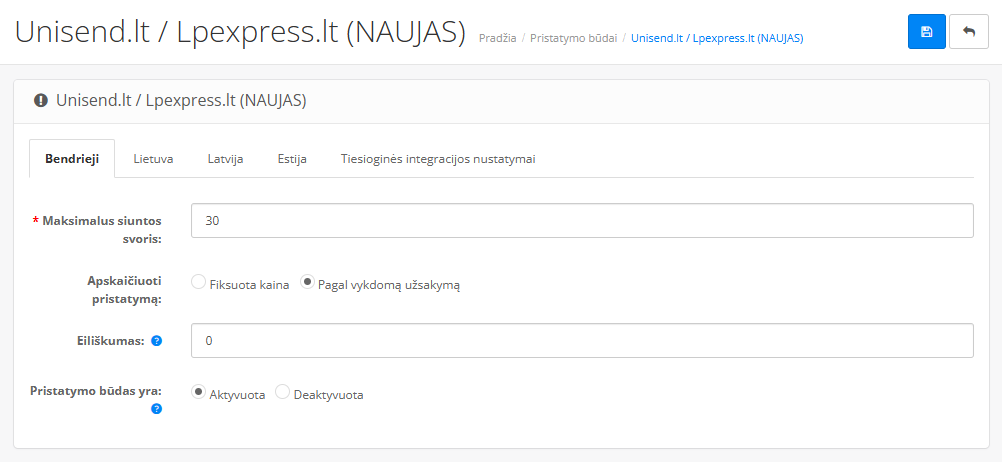Choose the Aktyvuota radio button

198,393
